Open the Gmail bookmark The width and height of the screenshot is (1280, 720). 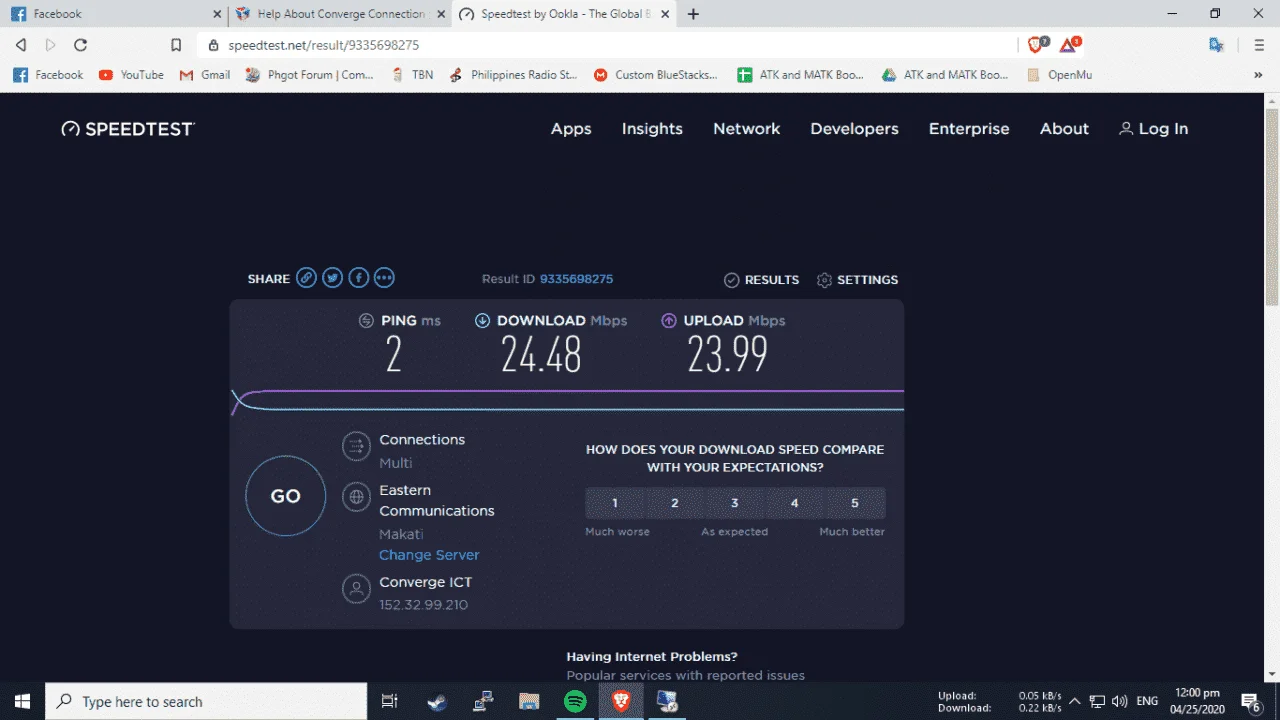point(204,75)
